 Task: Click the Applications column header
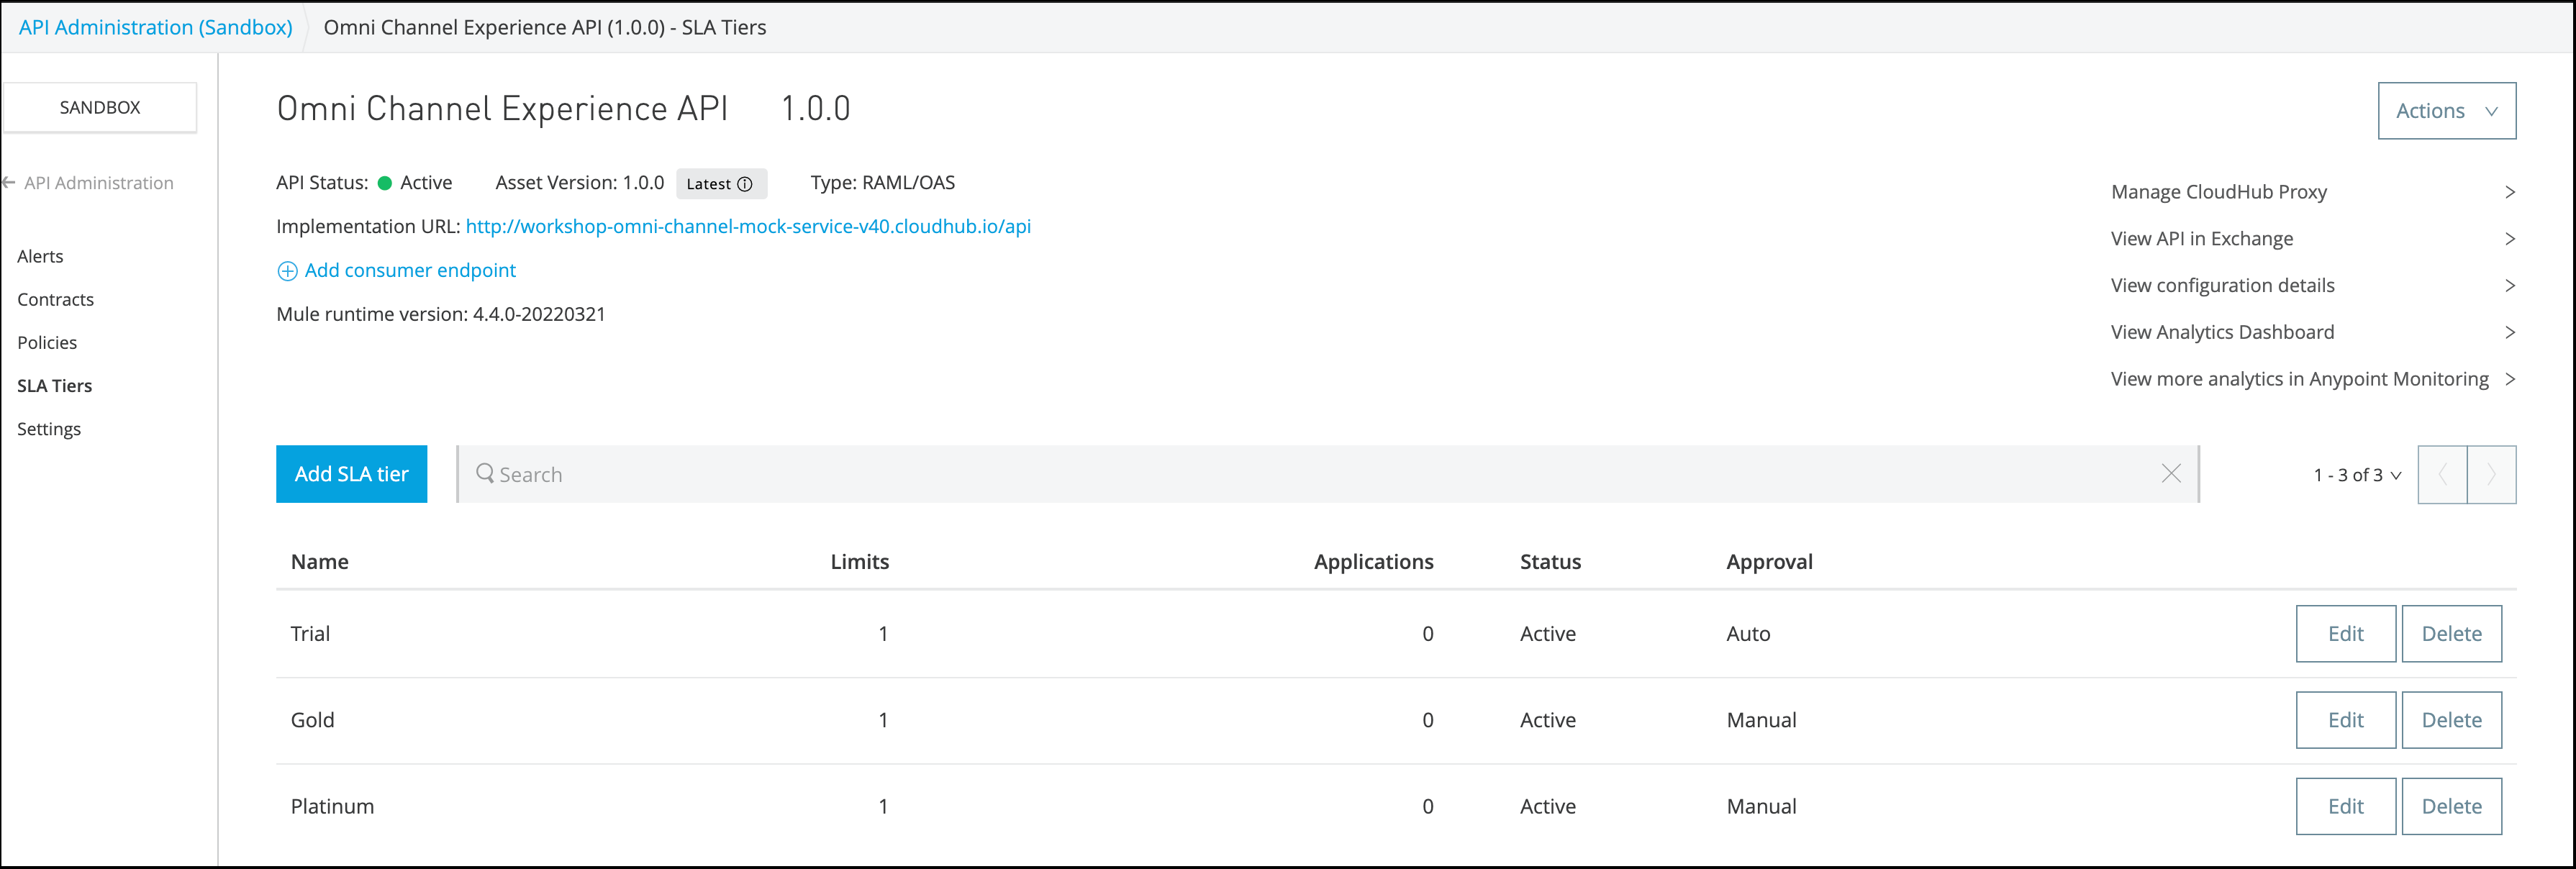coord(1373,562)
